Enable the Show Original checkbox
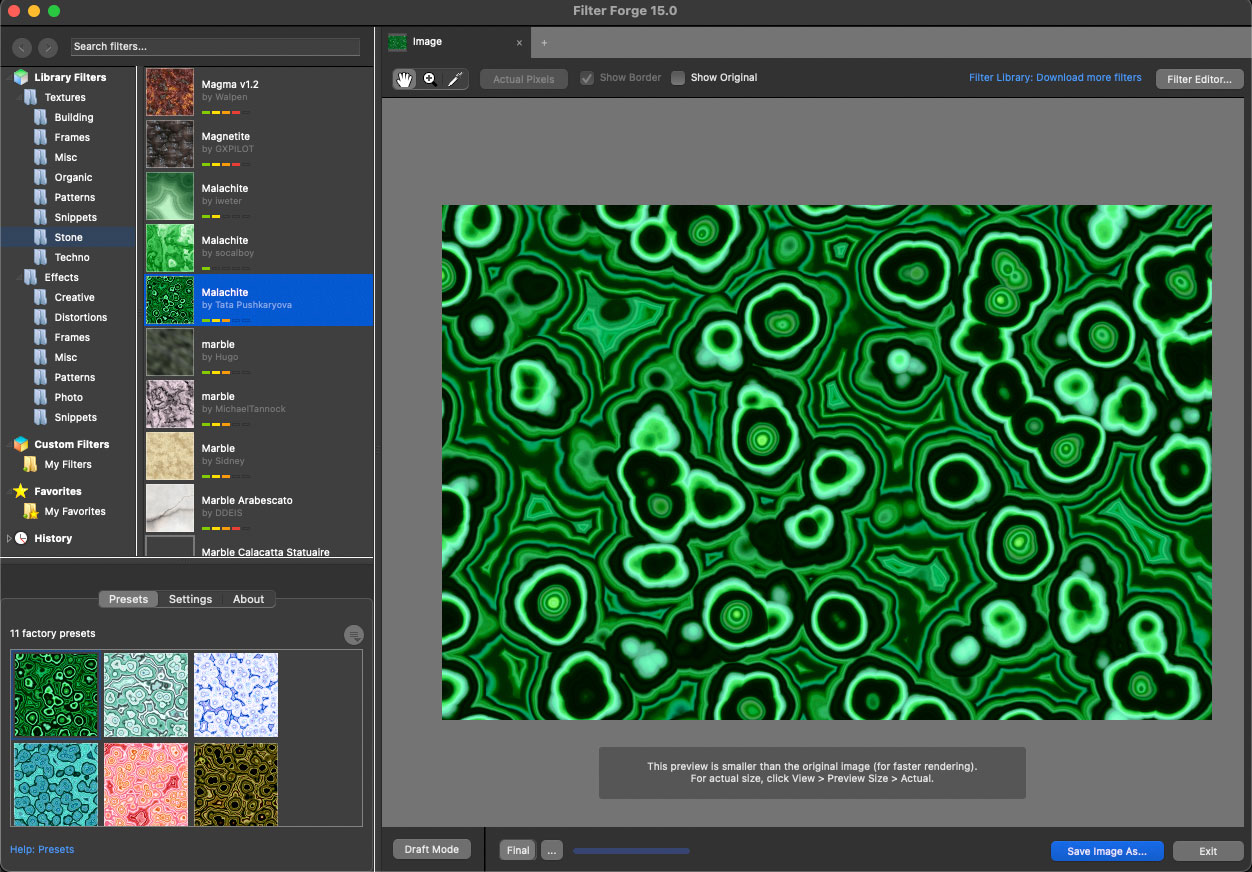Screen dimensions: 1252x872 [678, 78]
